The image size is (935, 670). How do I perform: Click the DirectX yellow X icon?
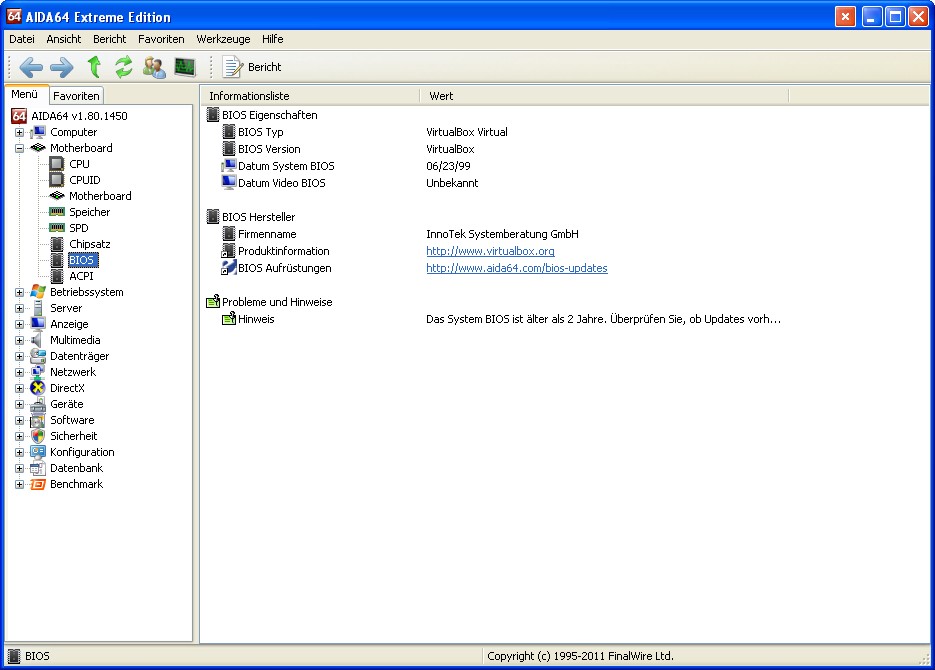(38, 388)
